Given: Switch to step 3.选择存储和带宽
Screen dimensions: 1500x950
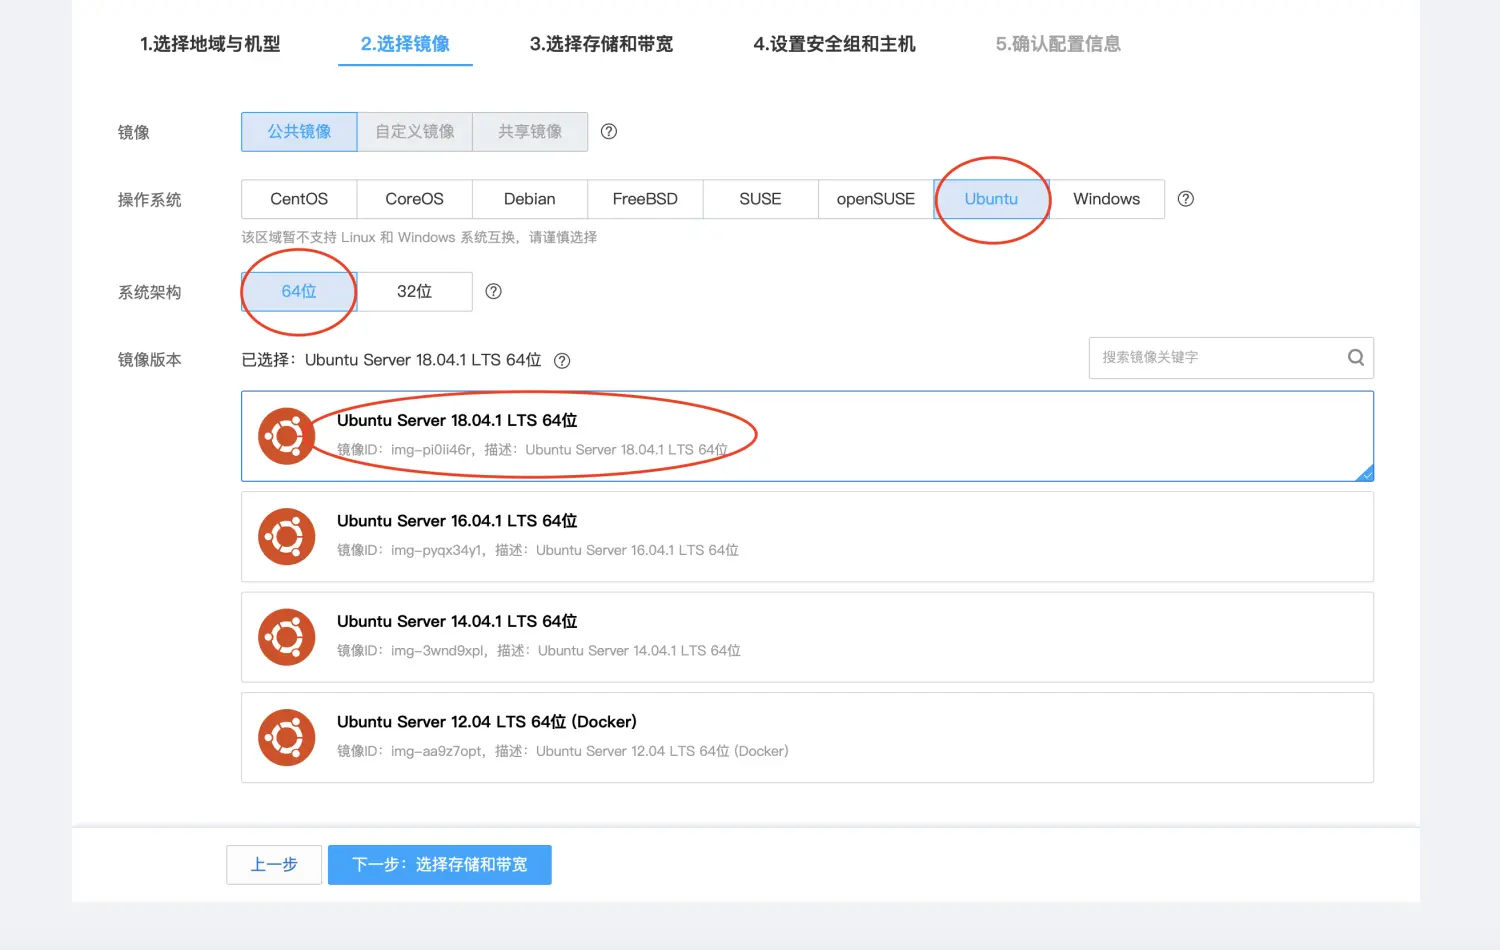Looking at the screenshot, I should 601,44.
